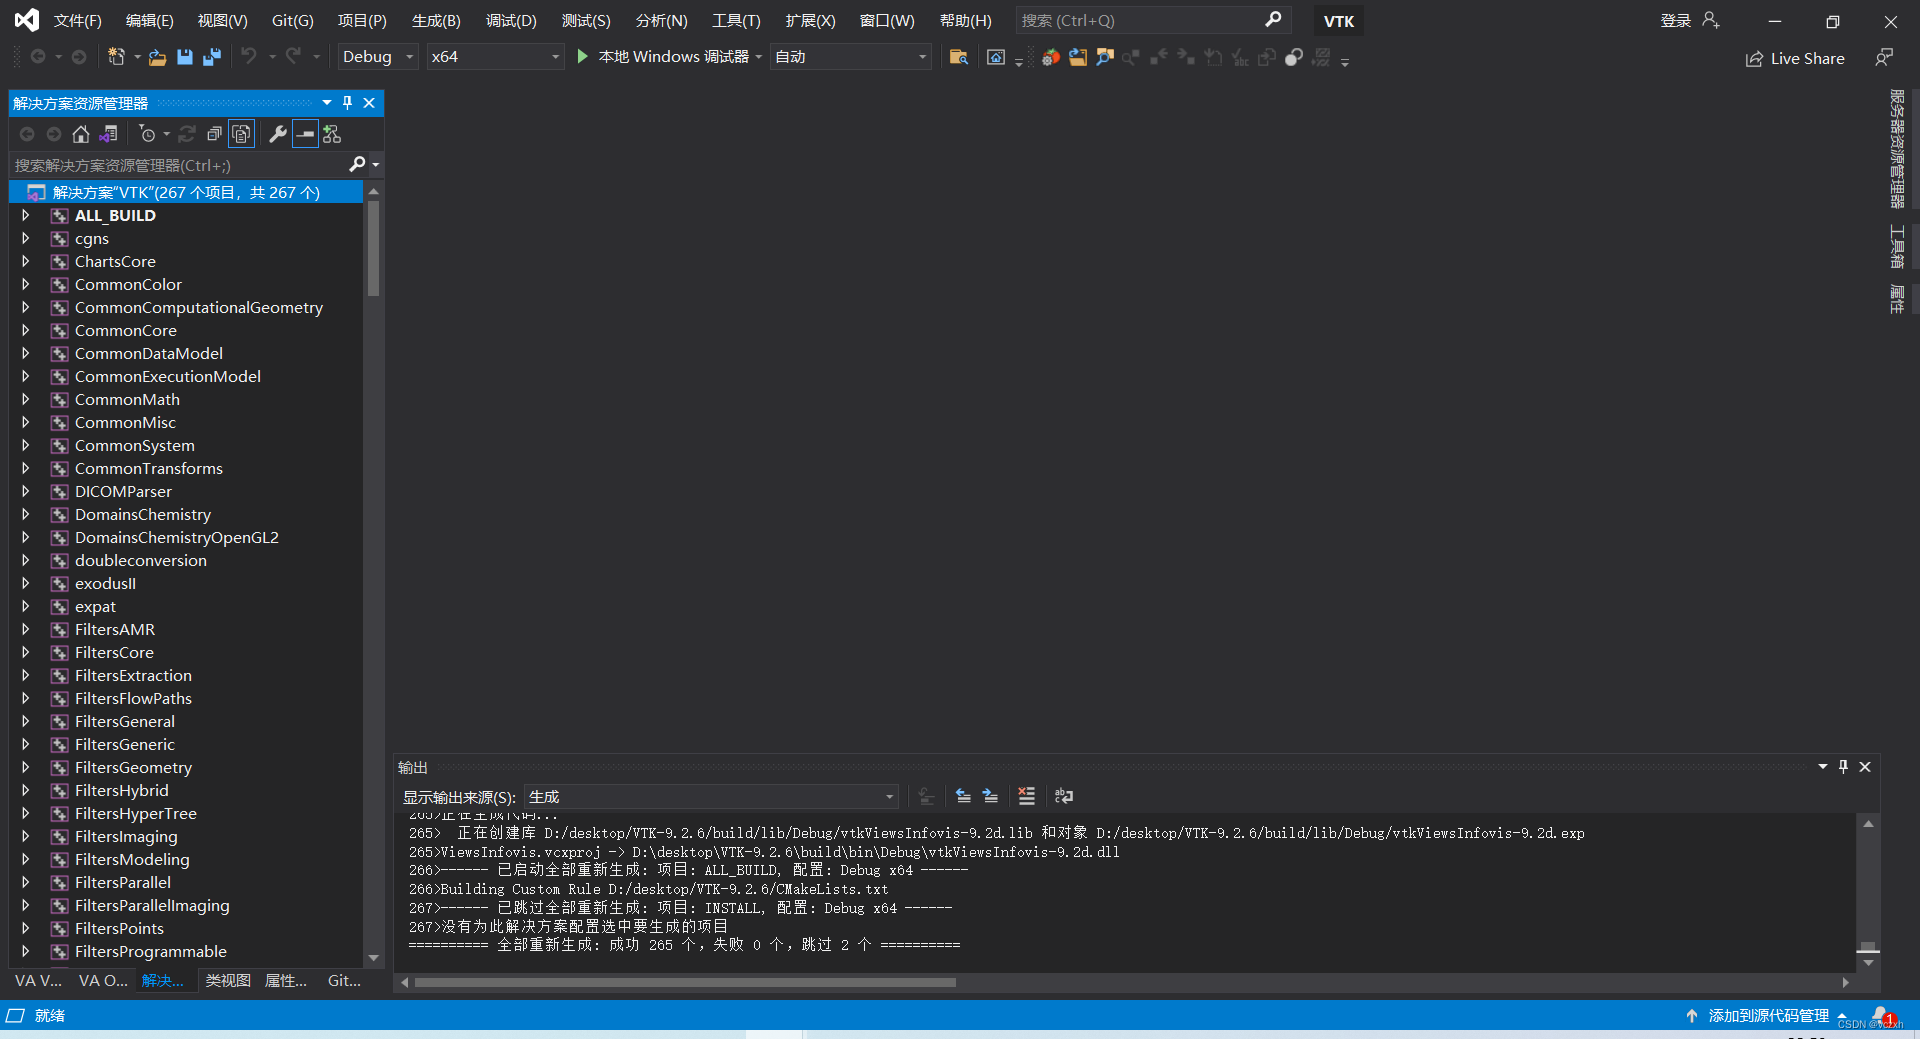Toggle Preview Selected Items button
Viewport: 1920px width, 1039px height.
pyautogui.click(x=305, y=134)
